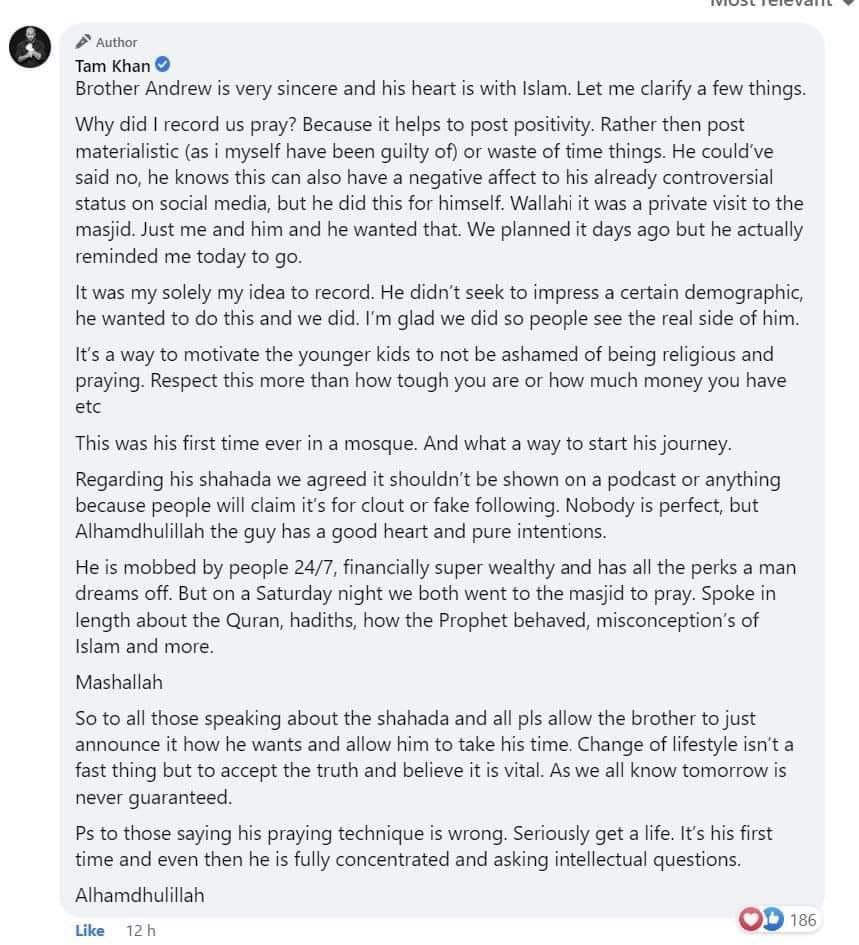Click the line 'This was his first time ever'
859x945 pixels.
[403, 444]
